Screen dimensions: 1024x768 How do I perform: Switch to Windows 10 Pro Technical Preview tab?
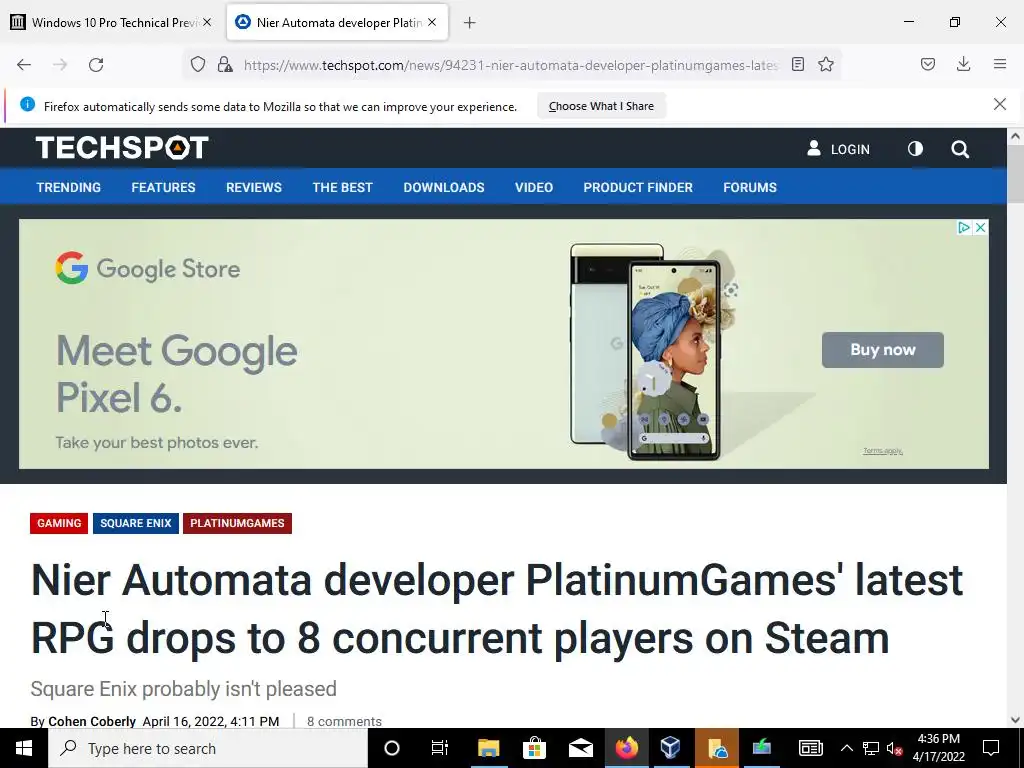113,22
